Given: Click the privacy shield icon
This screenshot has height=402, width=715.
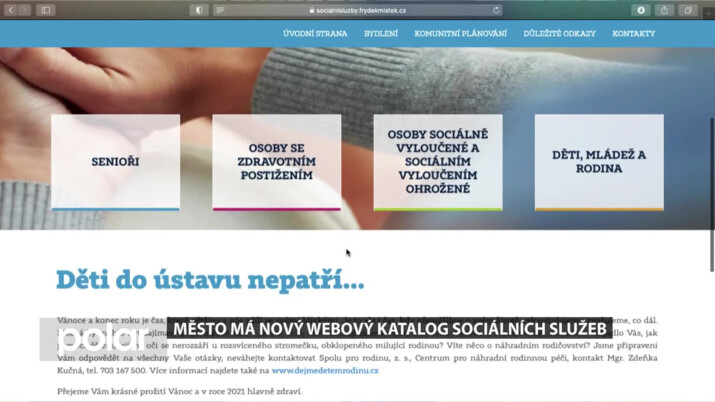Looking at the screenshot, I should pyautogui.click(x=199, y=10).
